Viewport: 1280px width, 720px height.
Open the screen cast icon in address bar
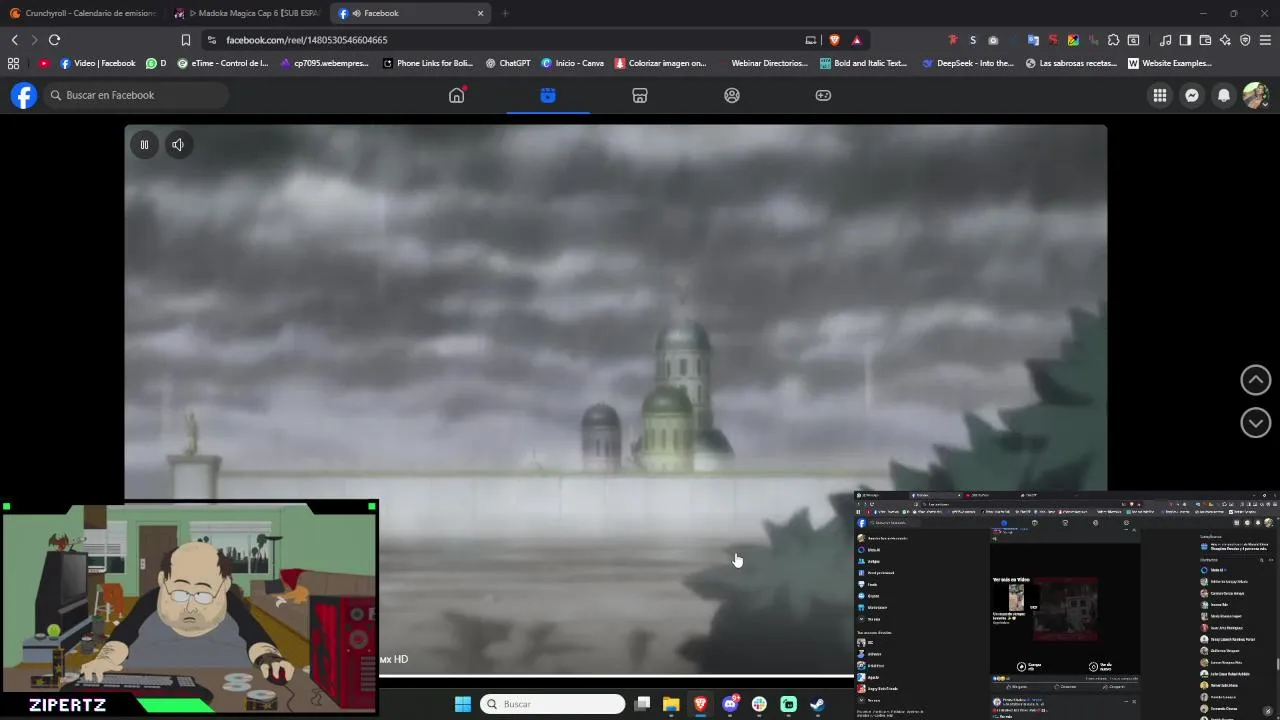811,40
